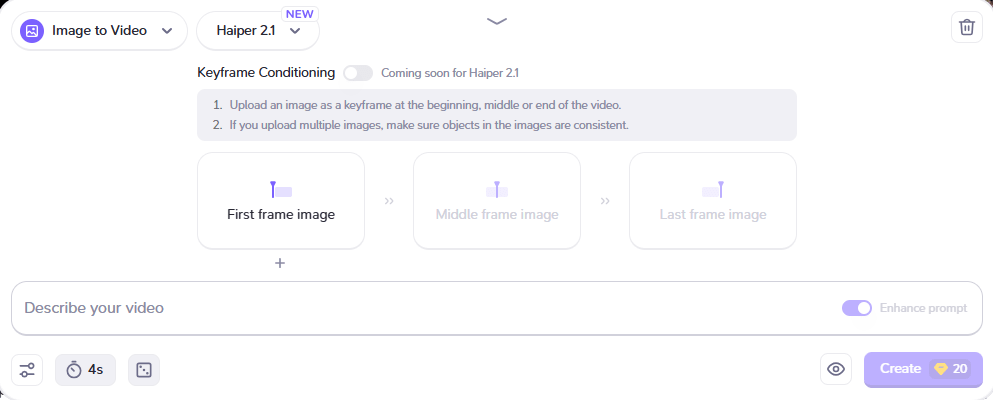Select the Last frame image slot
The height and width of the screenshot is (400, 993).
coord(713,200)
